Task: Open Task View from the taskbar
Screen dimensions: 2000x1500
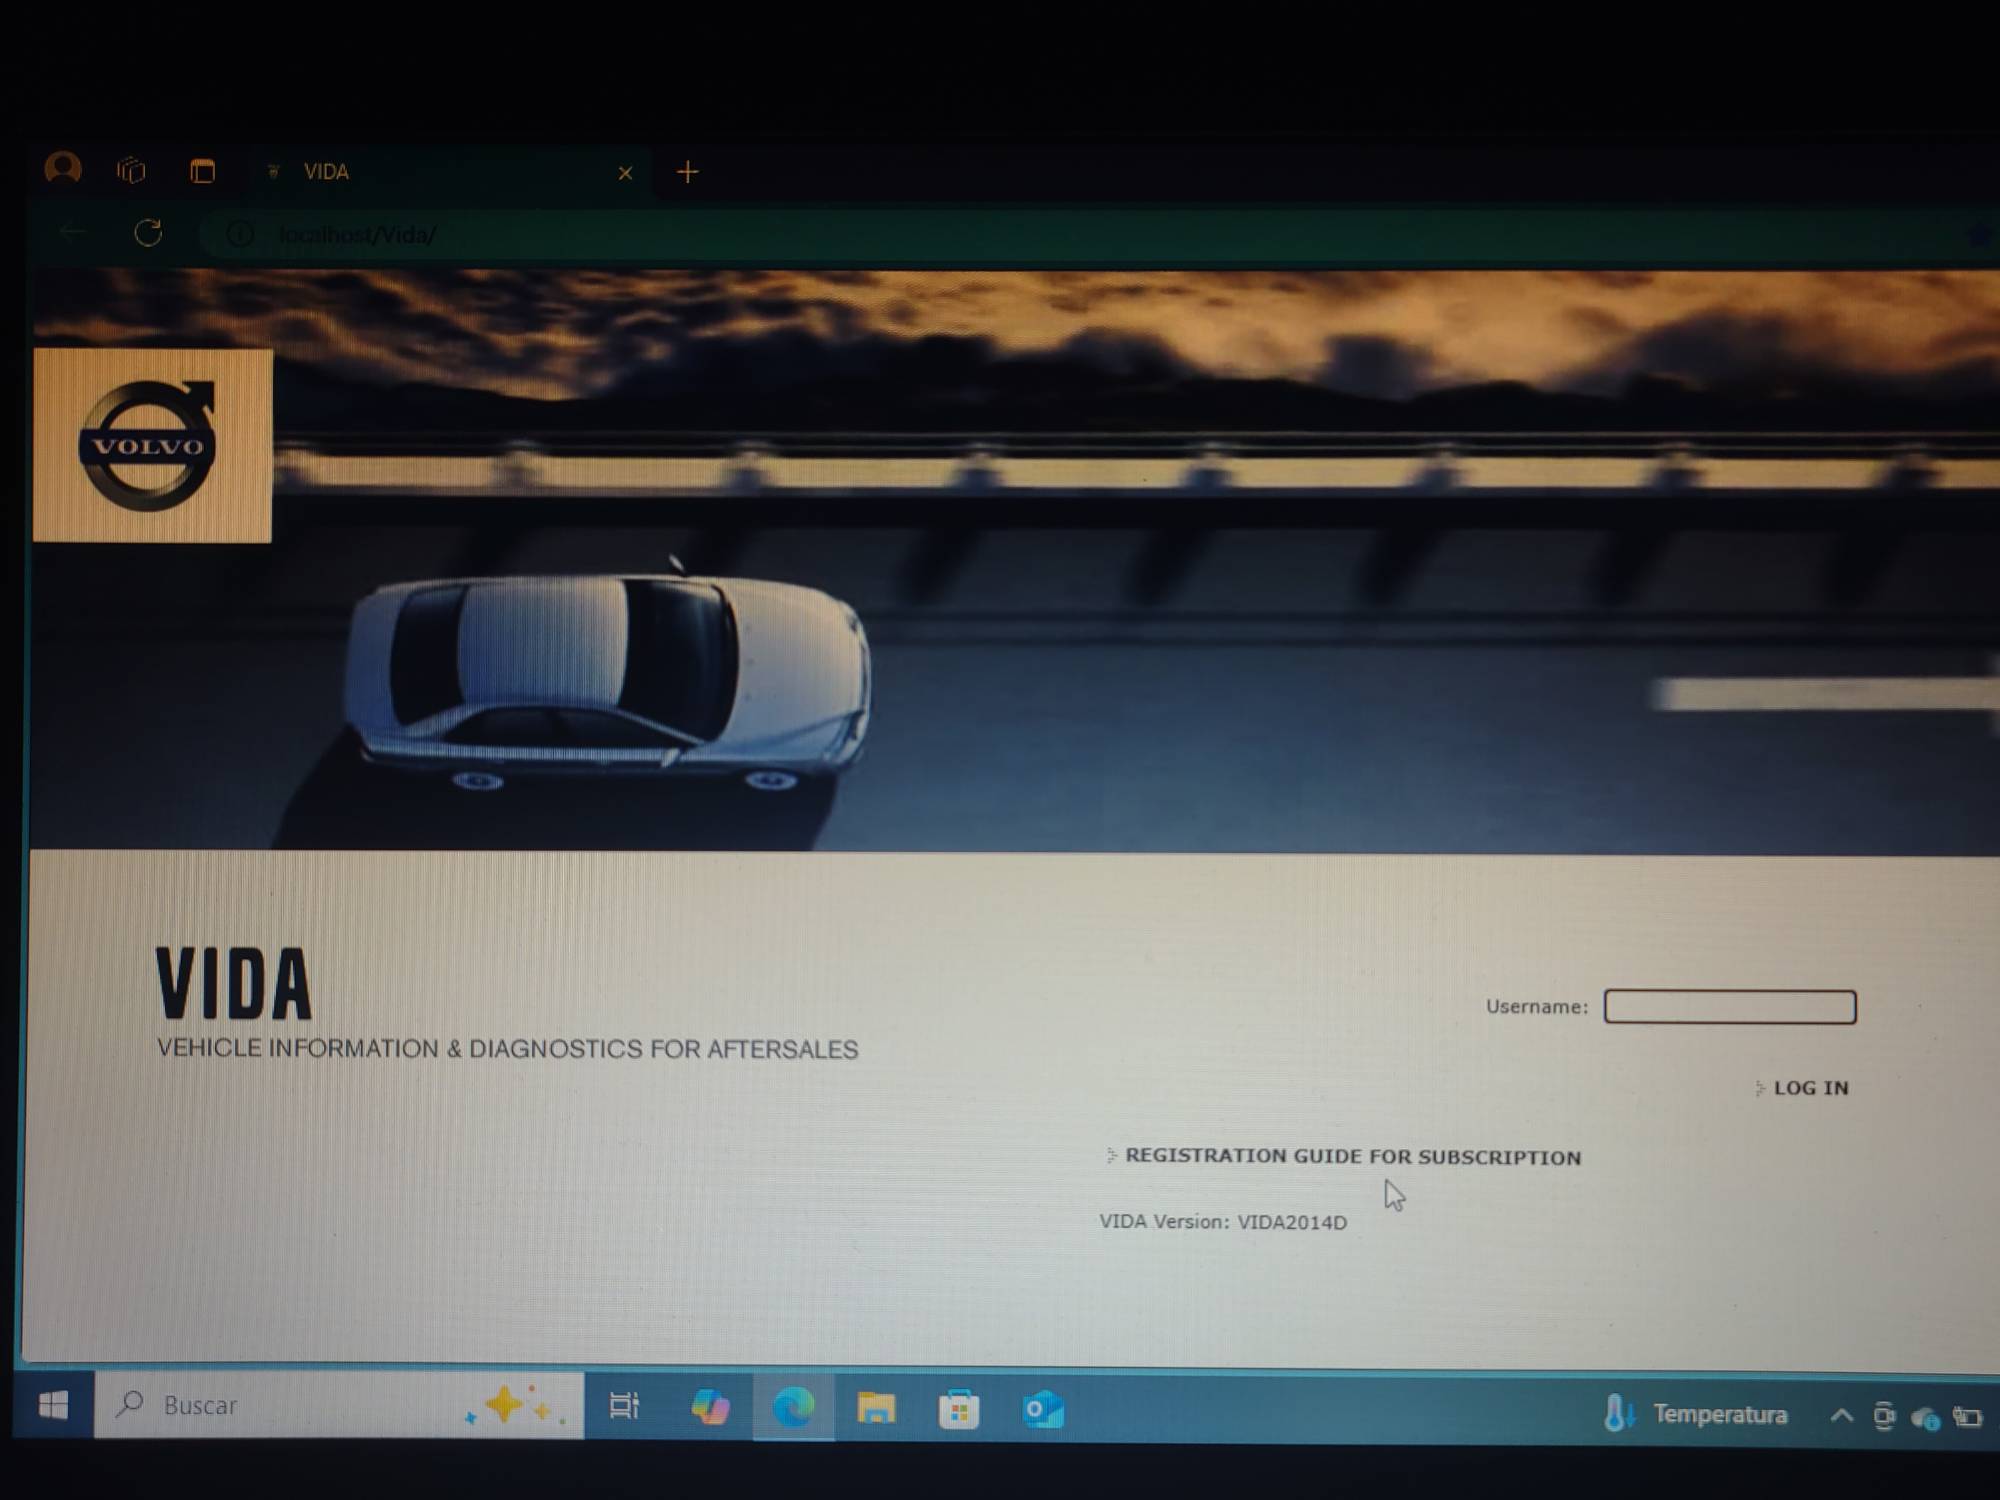Action: [x=624, y=1407]
